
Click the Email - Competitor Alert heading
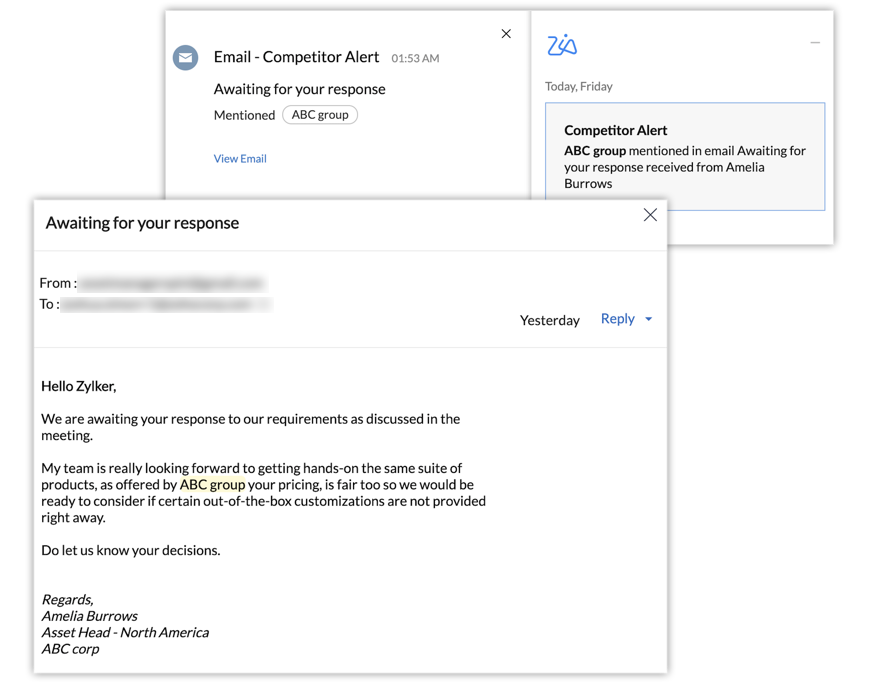pos(298,57)
